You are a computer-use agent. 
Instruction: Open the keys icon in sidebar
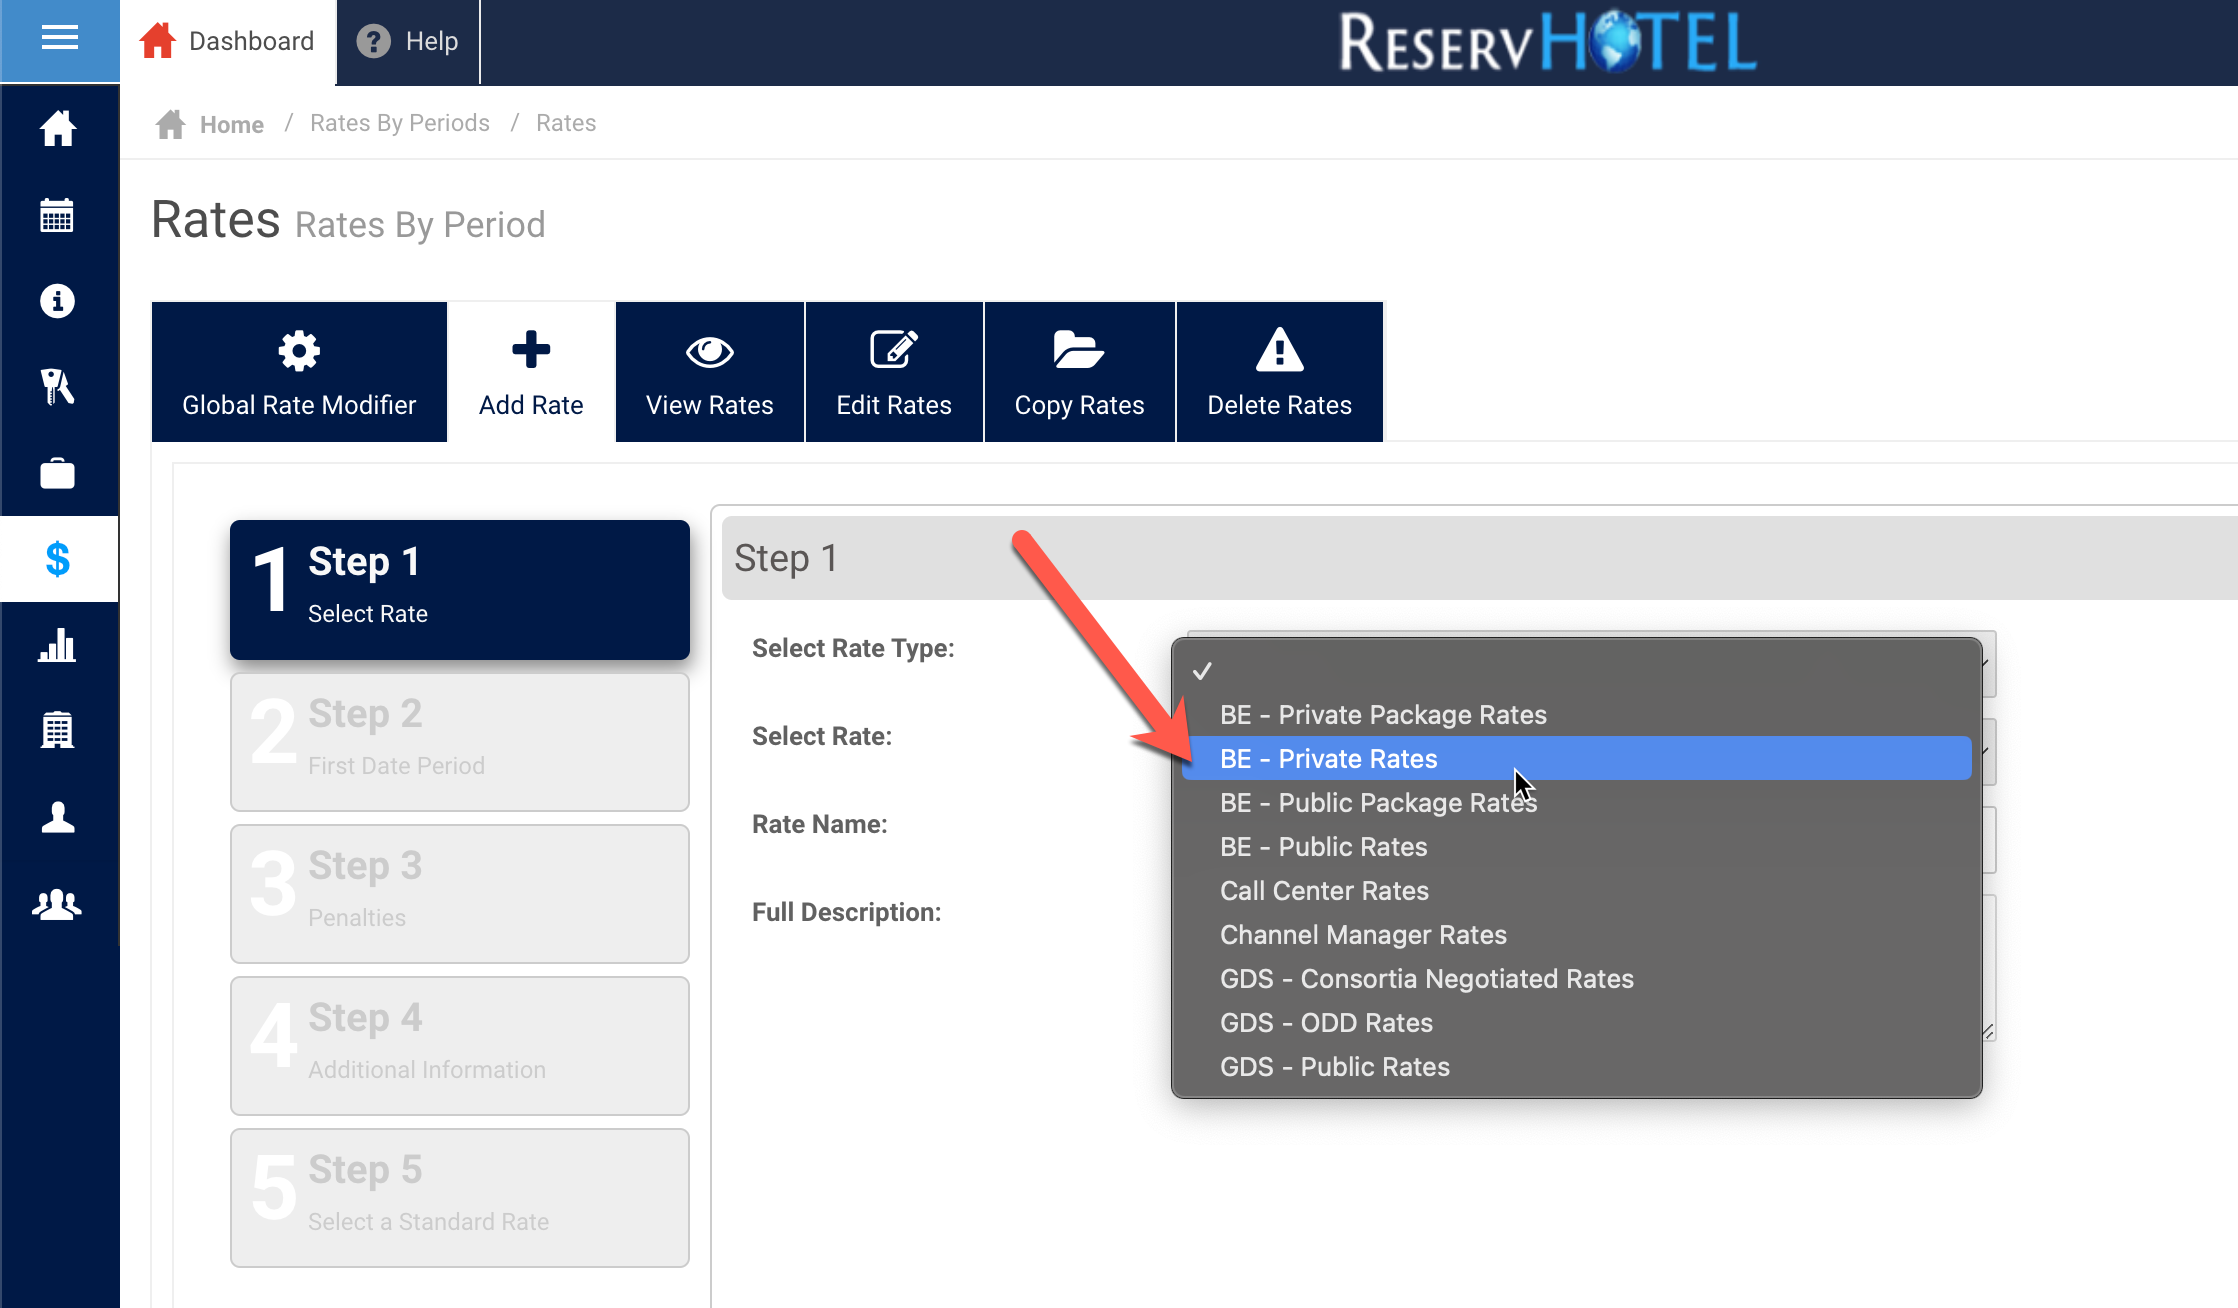[x=57, y=387]
